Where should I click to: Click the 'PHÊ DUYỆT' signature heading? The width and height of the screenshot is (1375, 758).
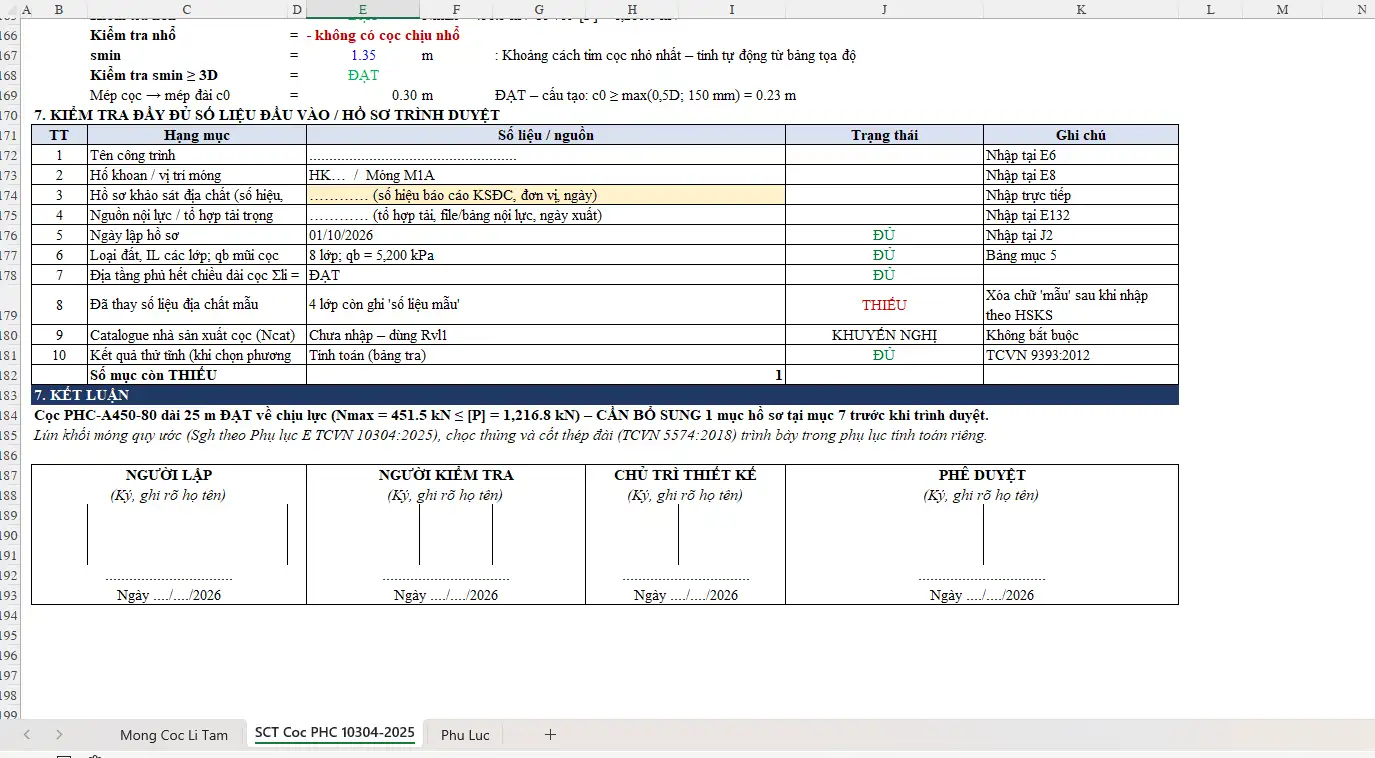pos(982,475)
